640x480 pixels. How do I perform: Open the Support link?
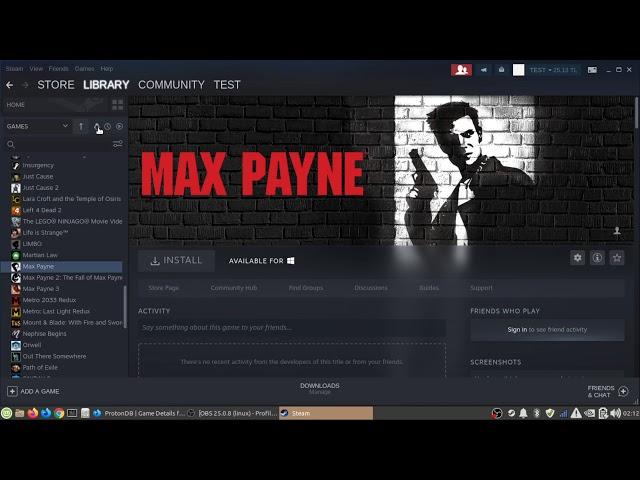pos(481,288)
